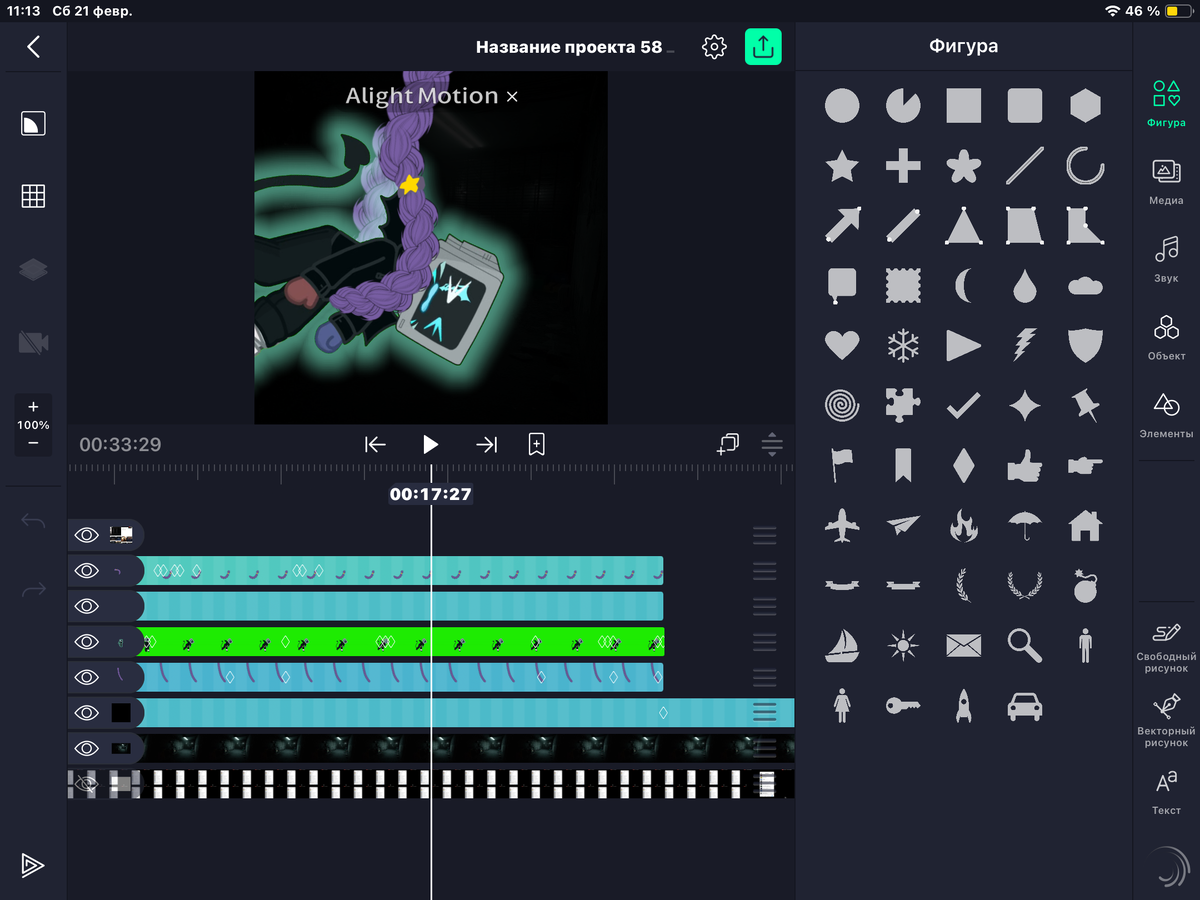The width and height of the screenshot is (1200, 900).
Task: Open the add-layer group icon
Action: [x=728, y=444]
